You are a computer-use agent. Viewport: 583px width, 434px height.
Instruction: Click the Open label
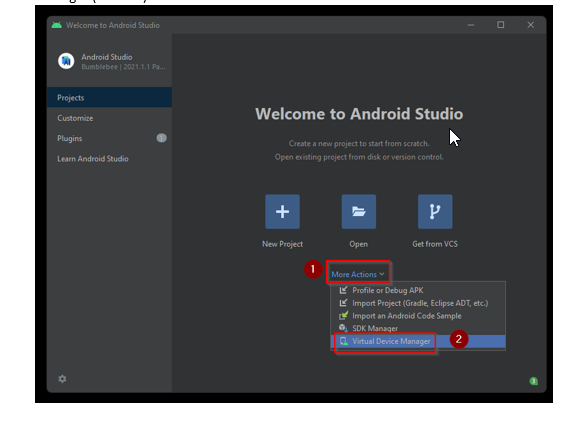pos(358,244)
